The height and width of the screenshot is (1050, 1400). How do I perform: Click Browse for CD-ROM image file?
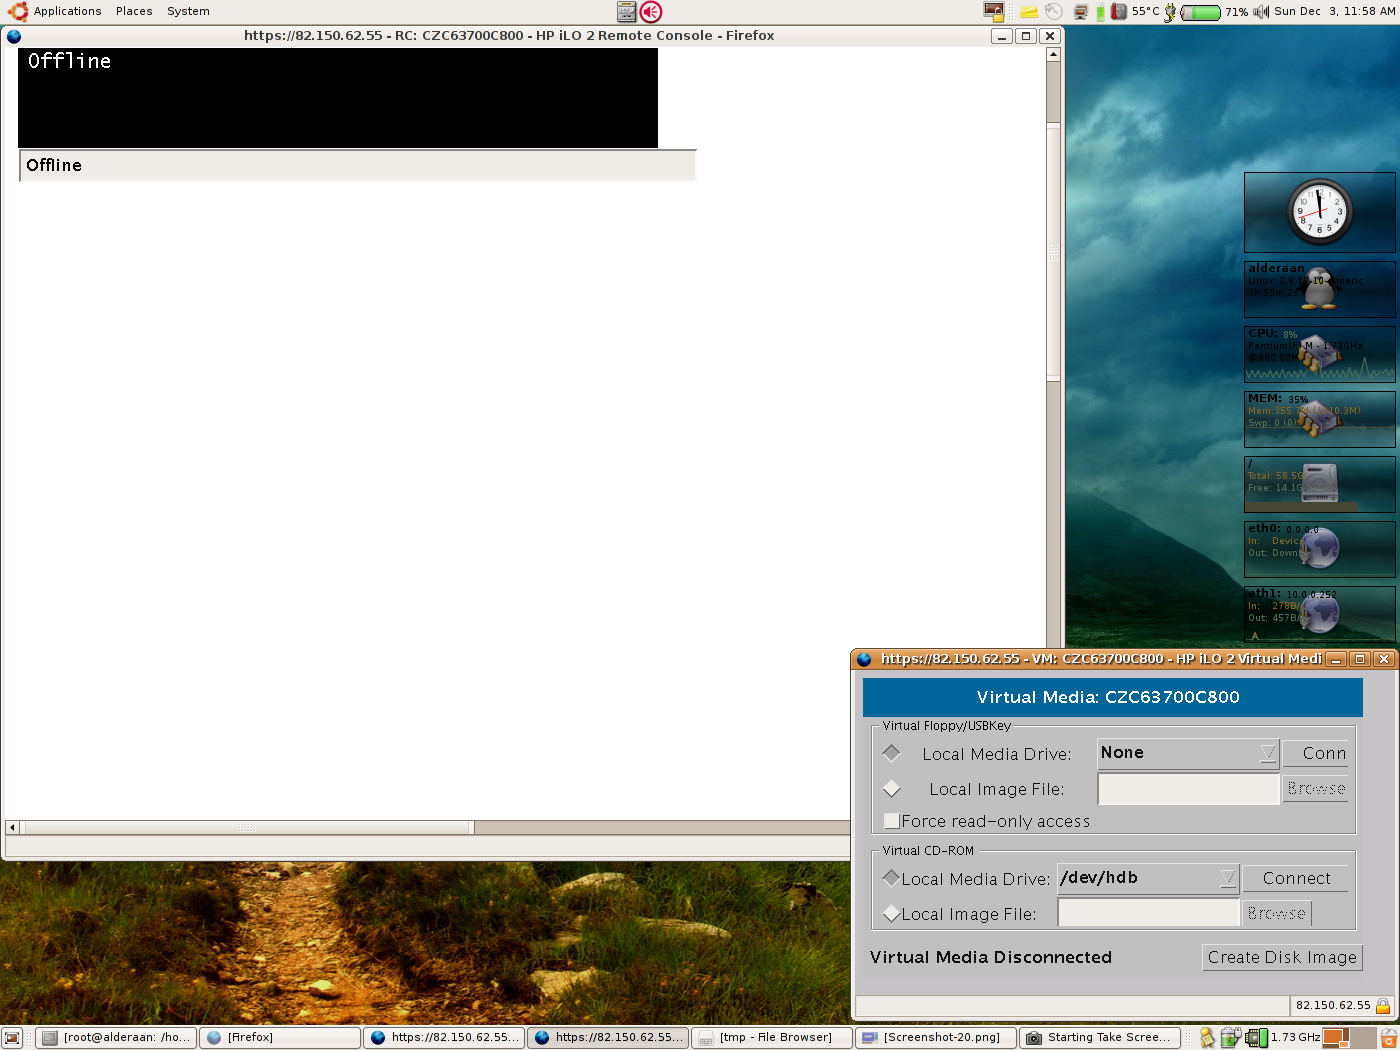coord(1276,913)
